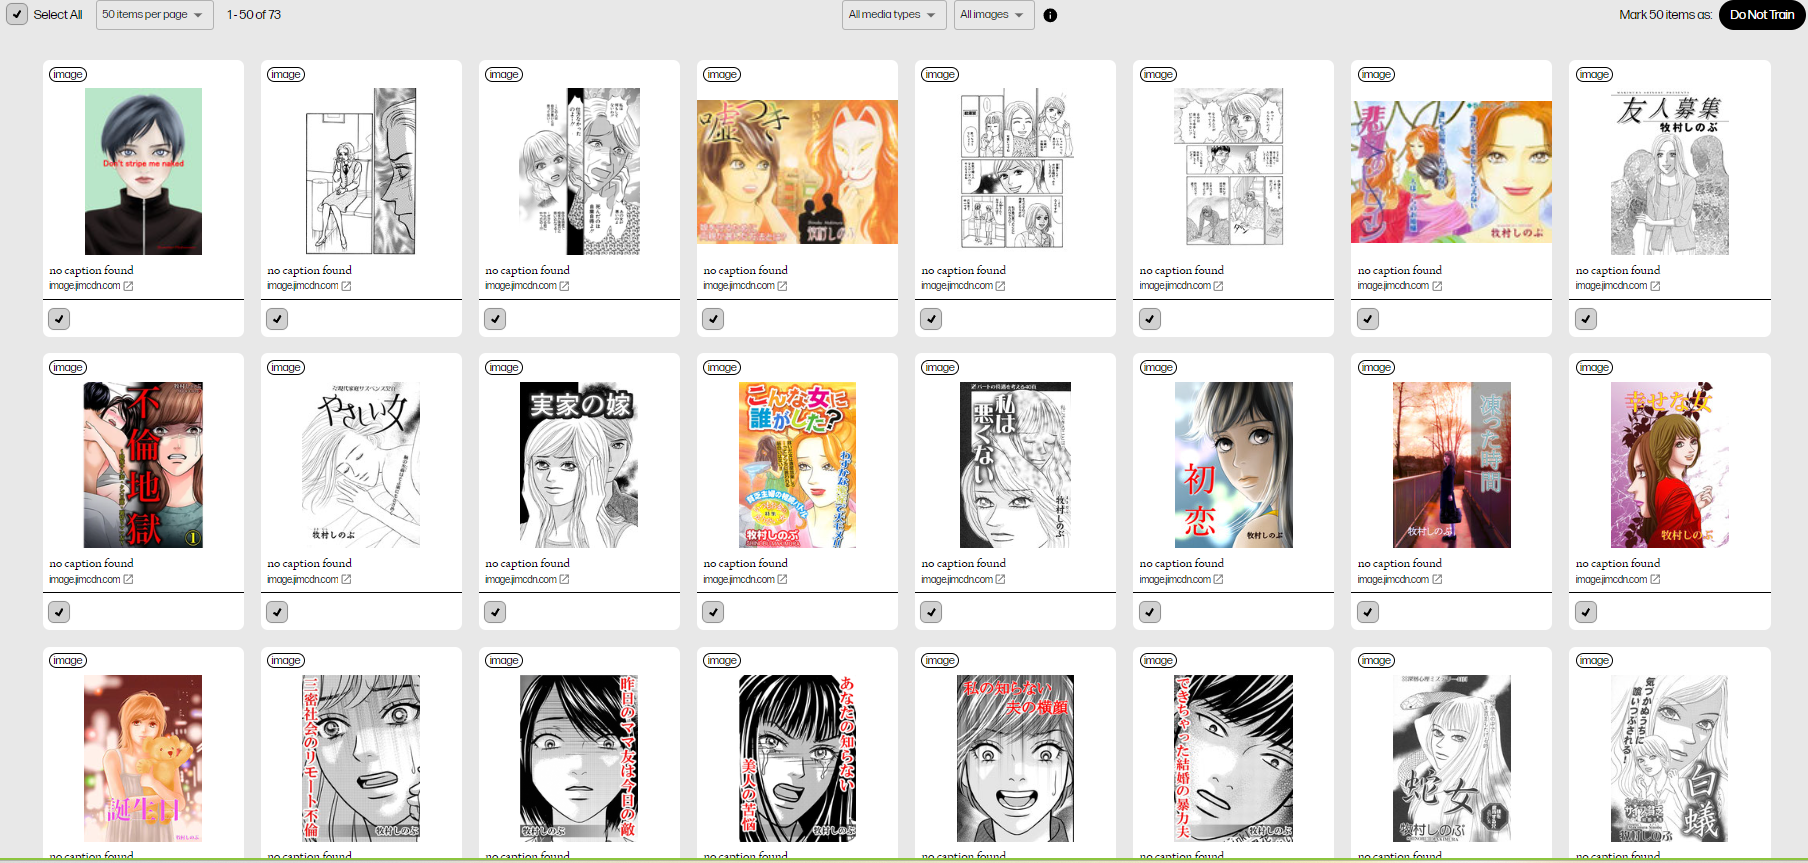Image resolution: width=1808 pixels, height=863 pixels.
Task: Open external link icon on こんな女に誰がした? card
Action: pos(782,579)
